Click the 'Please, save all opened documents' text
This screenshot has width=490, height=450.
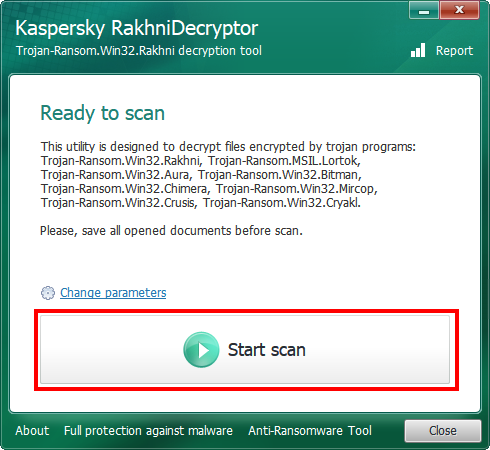[171, 231]
